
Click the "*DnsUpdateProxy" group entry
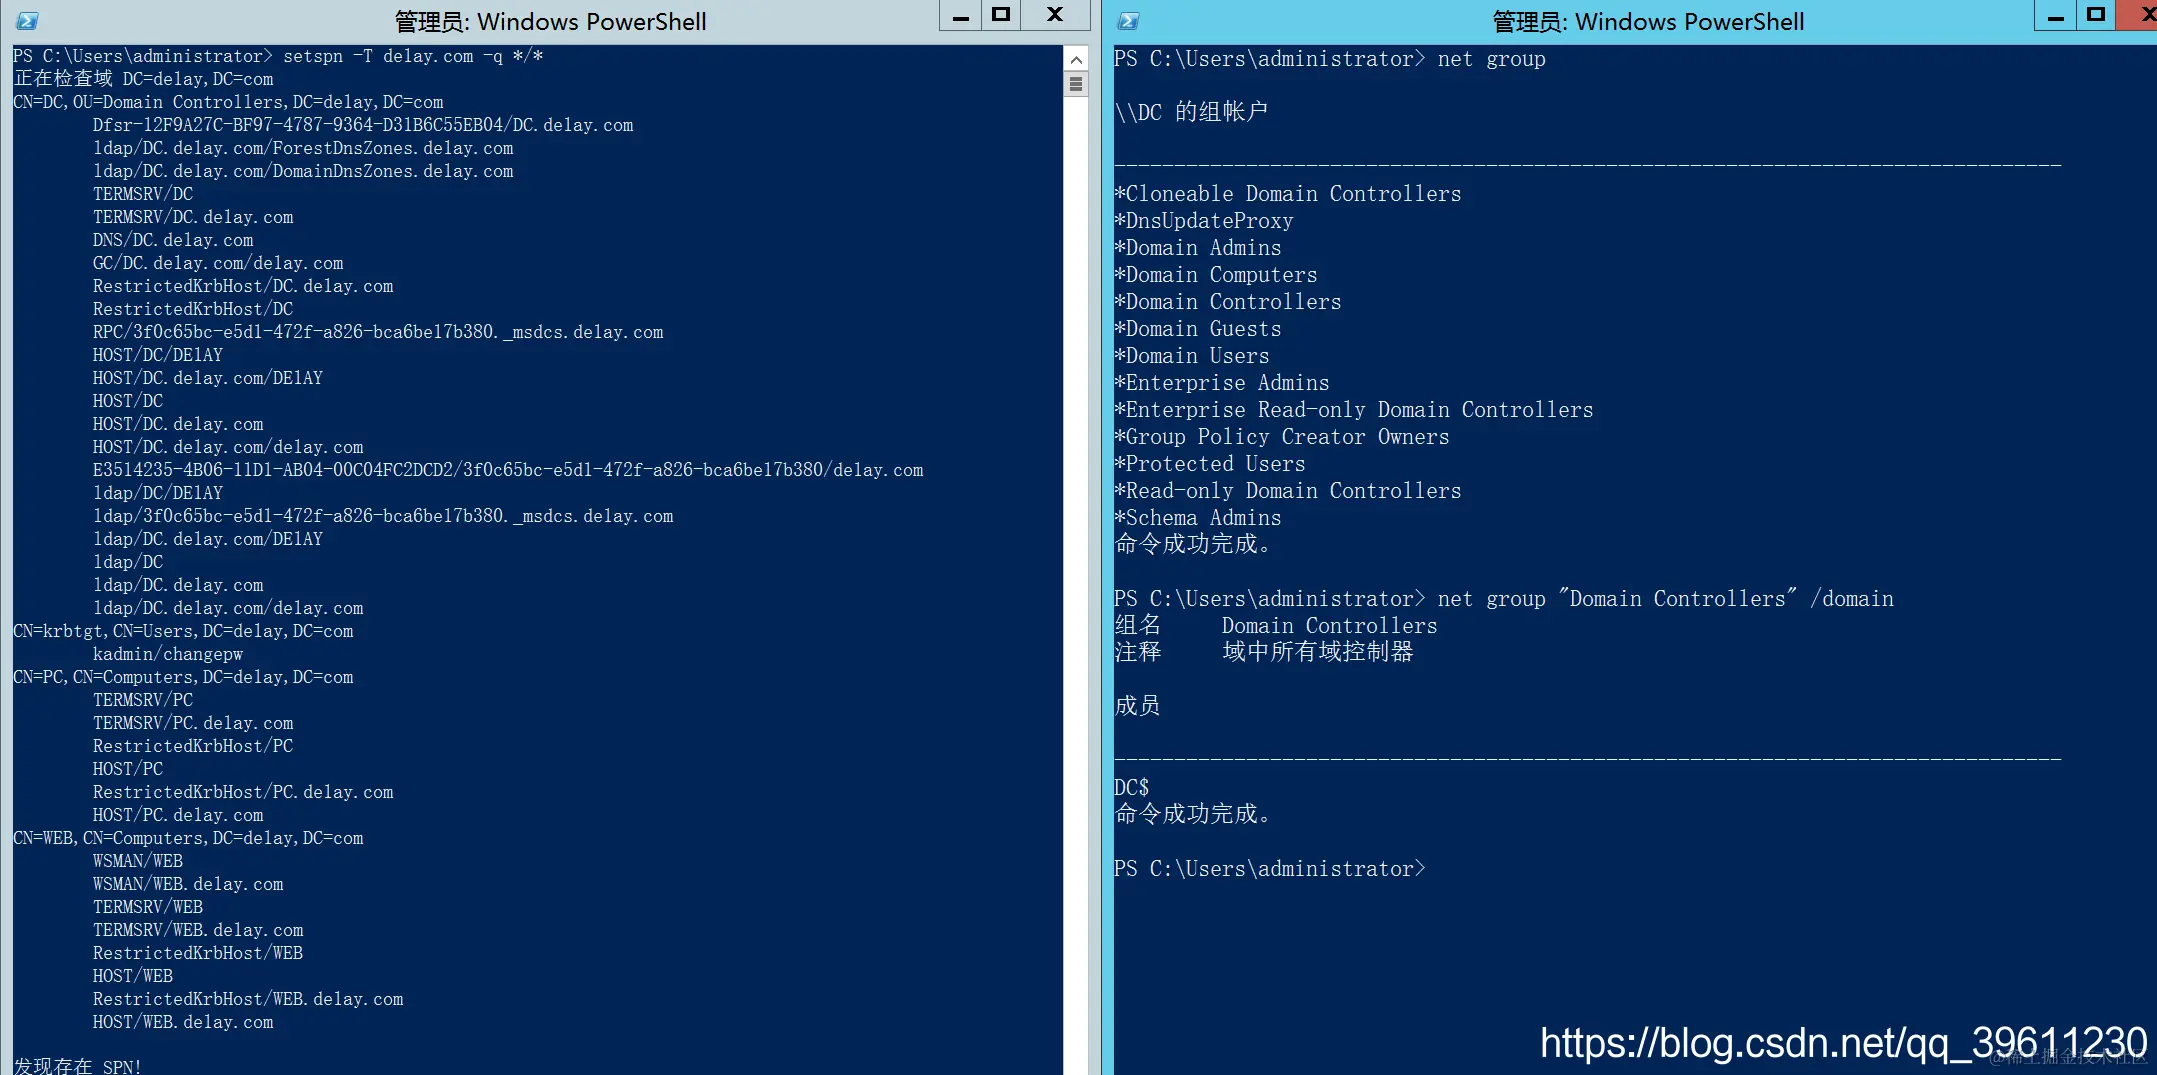[x=1204, y=221]
